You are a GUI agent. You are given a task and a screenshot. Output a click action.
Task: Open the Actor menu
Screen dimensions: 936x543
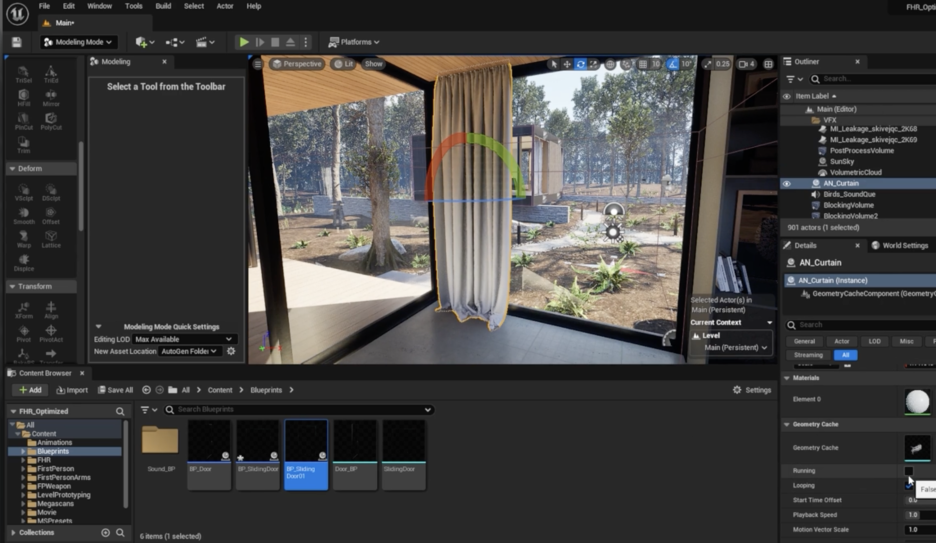224,6
